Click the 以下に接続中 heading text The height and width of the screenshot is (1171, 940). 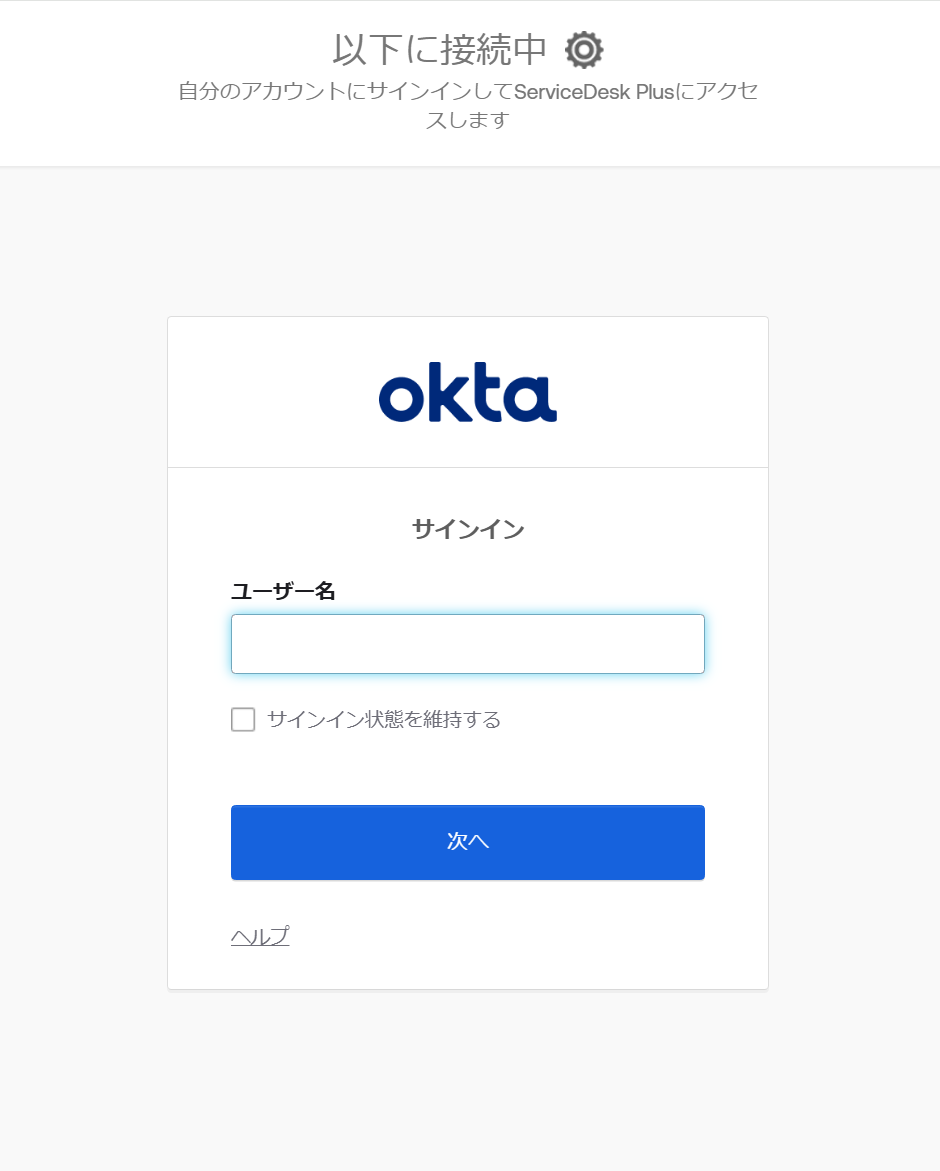[x=440, y=49]
